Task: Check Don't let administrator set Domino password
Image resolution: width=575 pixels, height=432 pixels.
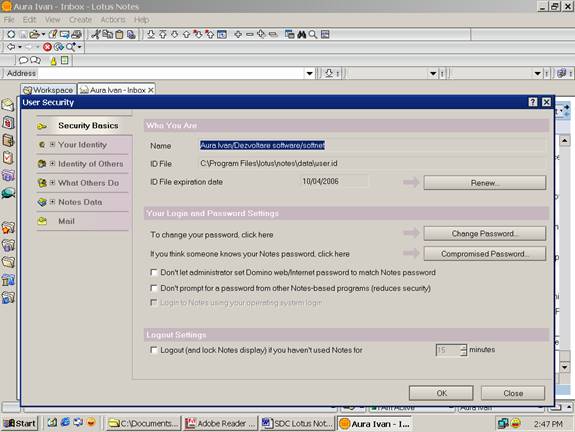Action: point(154,272)
